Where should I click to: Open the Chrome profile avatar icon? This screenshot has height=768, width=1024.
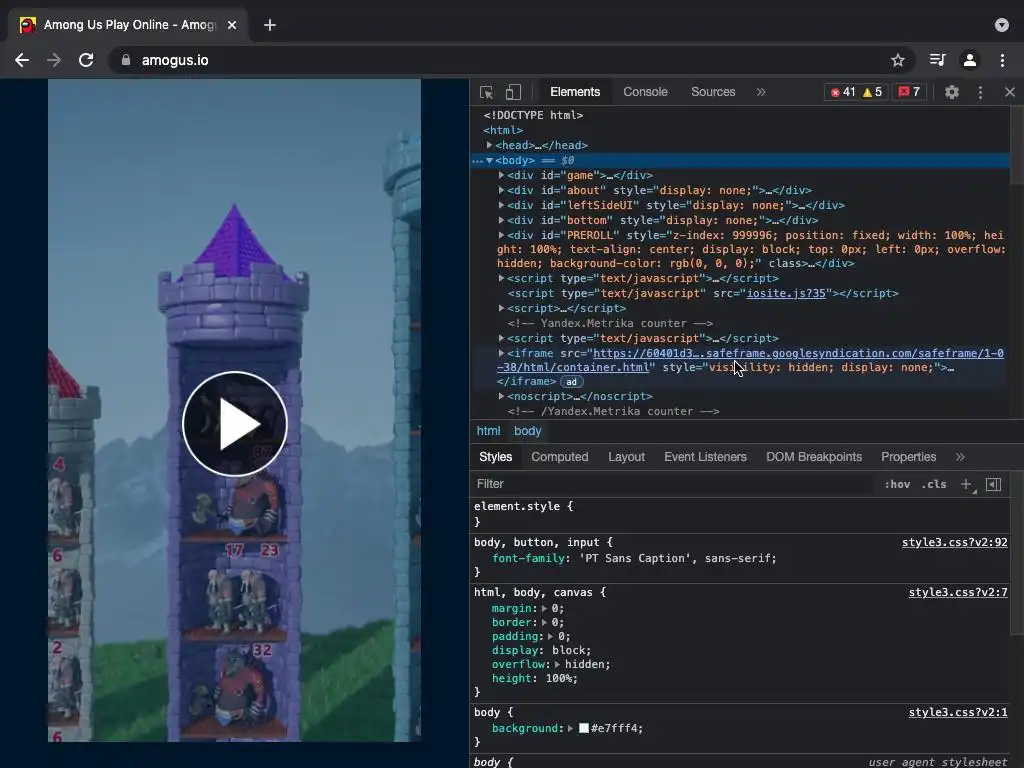970,60
